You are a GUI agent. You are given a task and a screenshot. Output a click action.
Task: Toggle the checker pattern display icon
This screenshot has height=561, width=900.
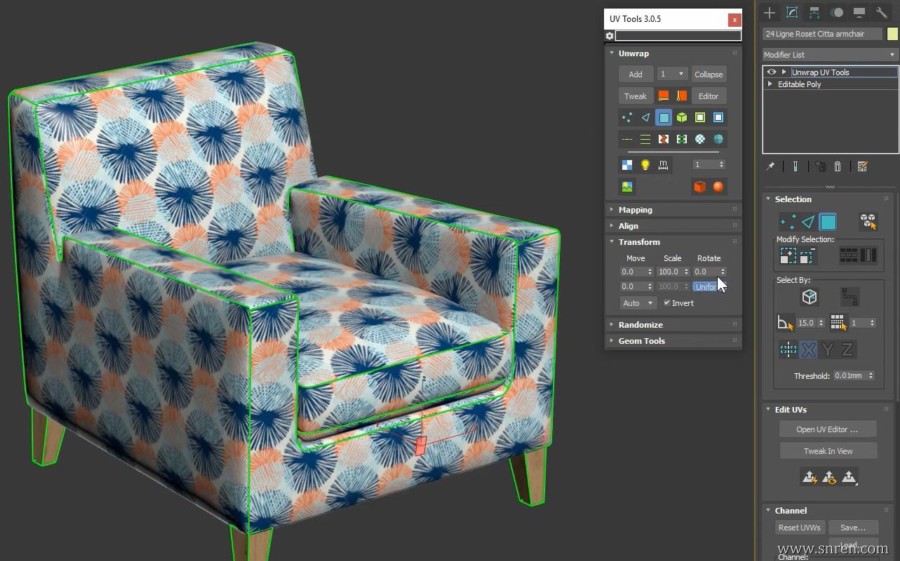point(627,165)
